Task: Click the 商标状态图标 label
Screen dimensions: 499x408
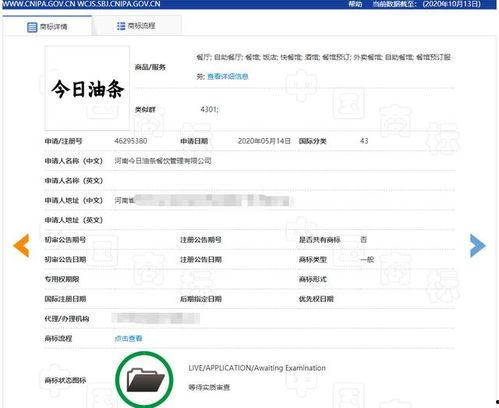Action: tap(65, 380)
